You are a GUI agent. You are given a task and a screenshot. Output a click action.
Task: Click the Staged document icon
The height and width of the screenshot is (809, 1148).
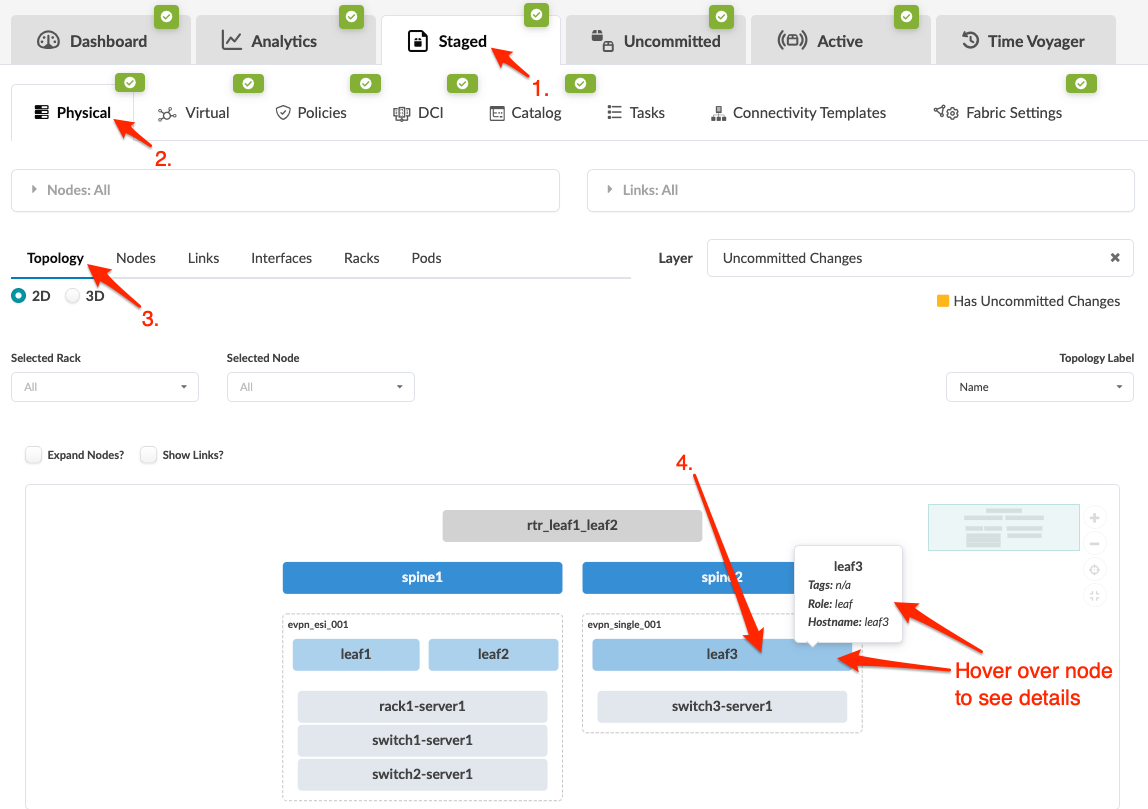417,41
